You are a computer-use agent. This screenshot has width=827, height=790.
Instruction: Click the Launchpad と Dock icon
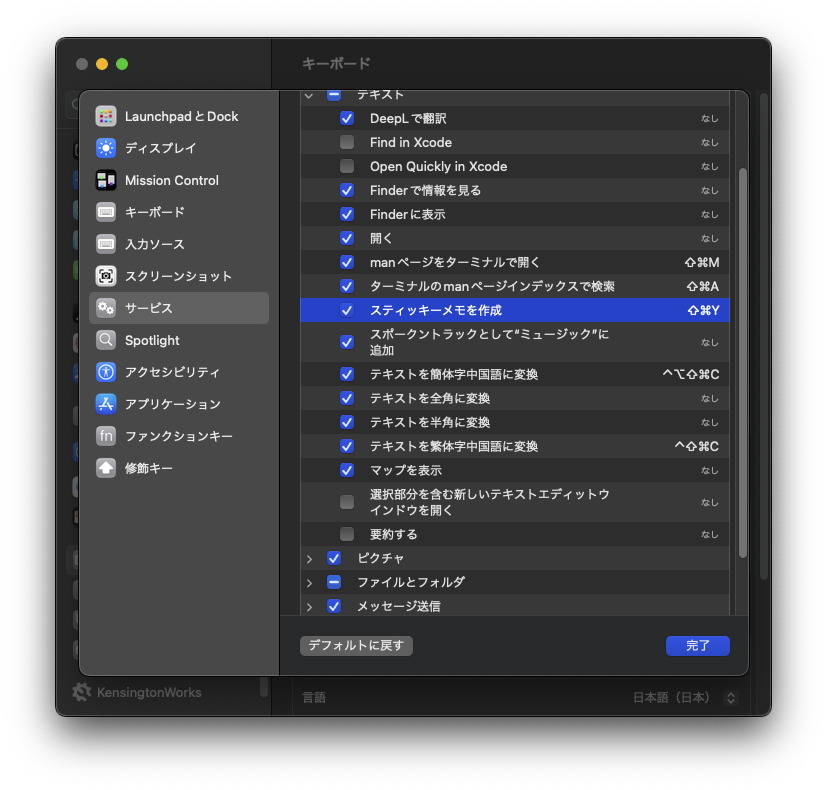click(106, 117)
